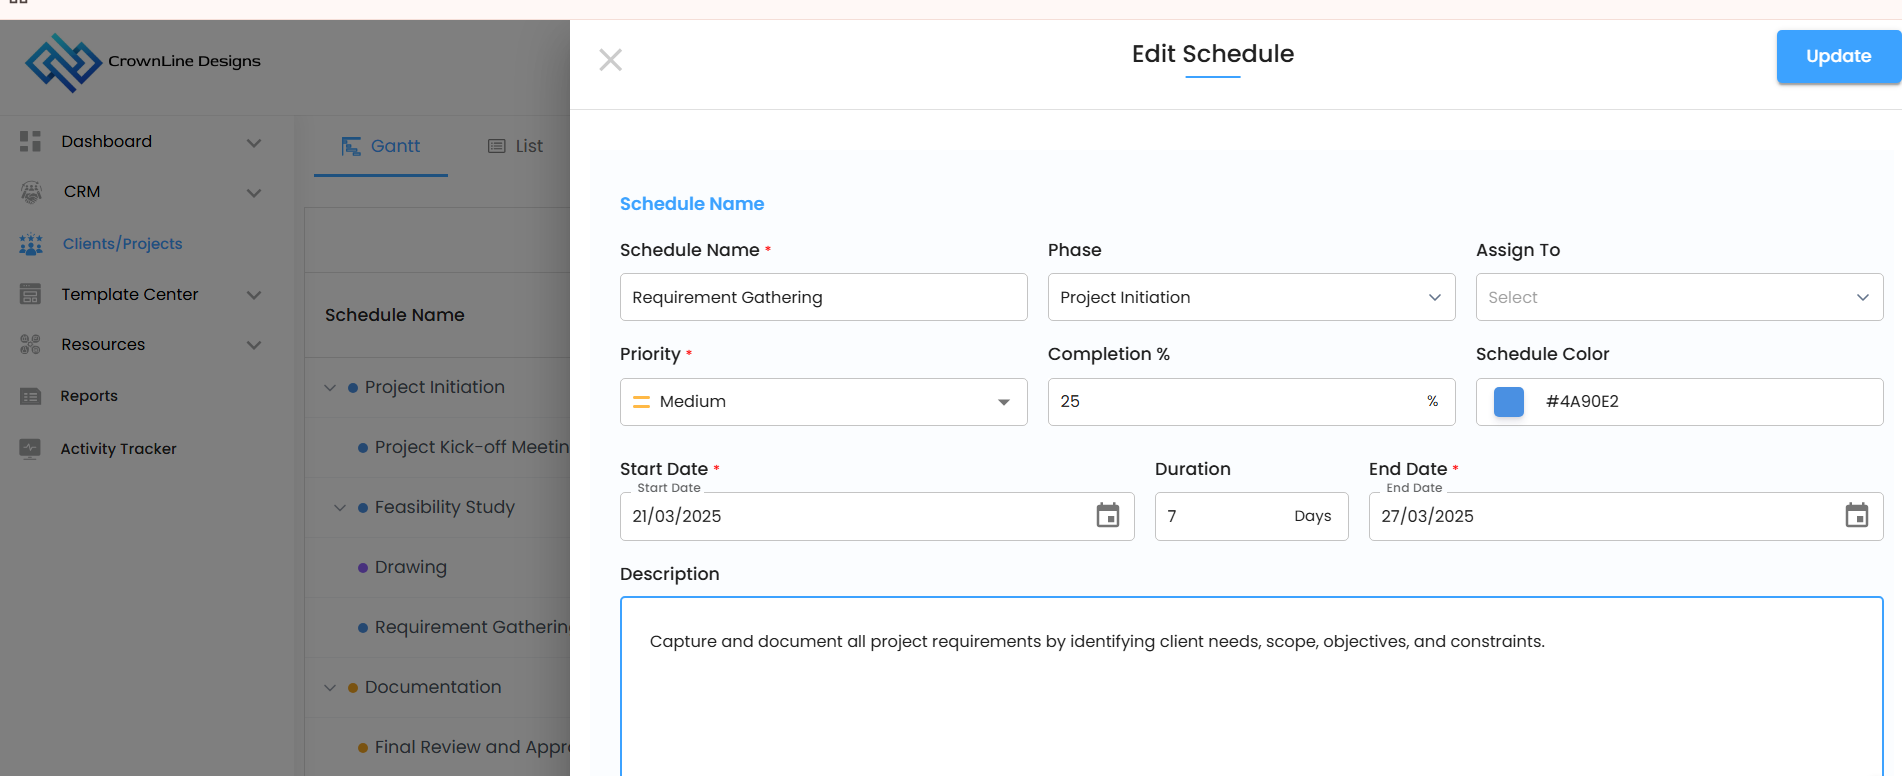Collapse the Project Initiation tree row
Screen dimensions: 1902x776
330,388
